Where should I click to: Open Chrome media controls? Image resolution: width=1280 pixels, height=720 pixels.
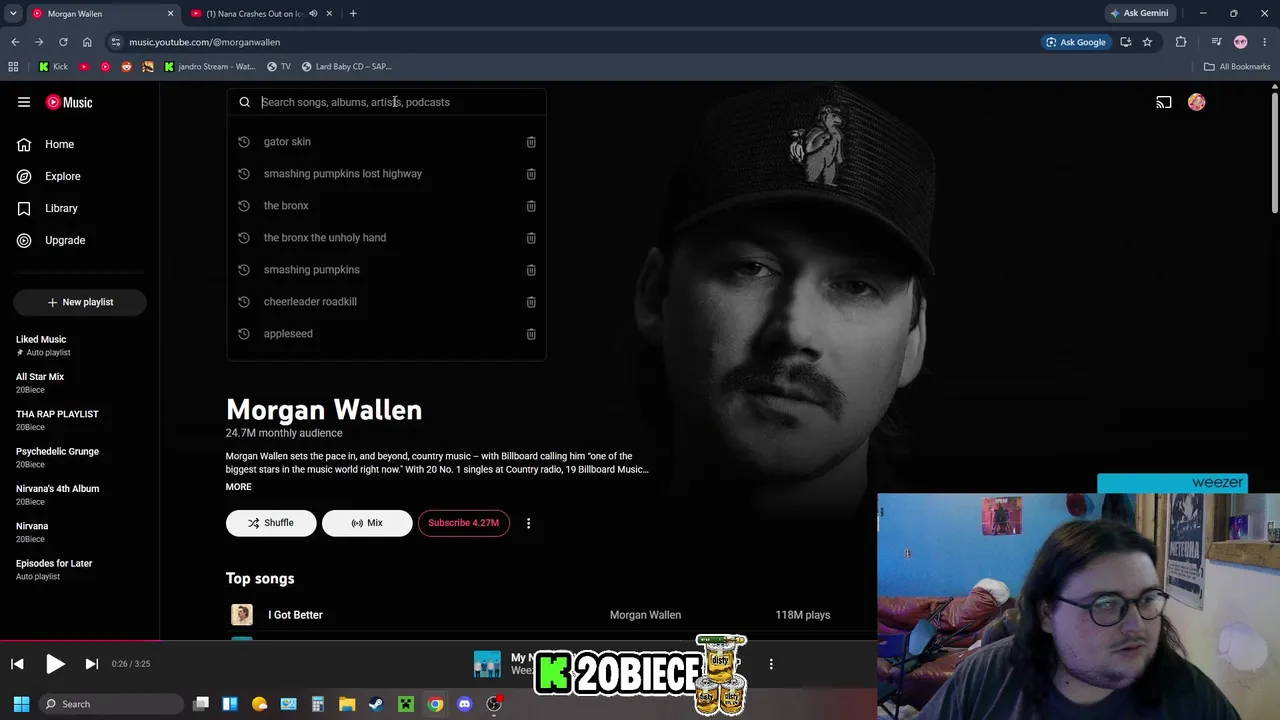(1216, 42)
